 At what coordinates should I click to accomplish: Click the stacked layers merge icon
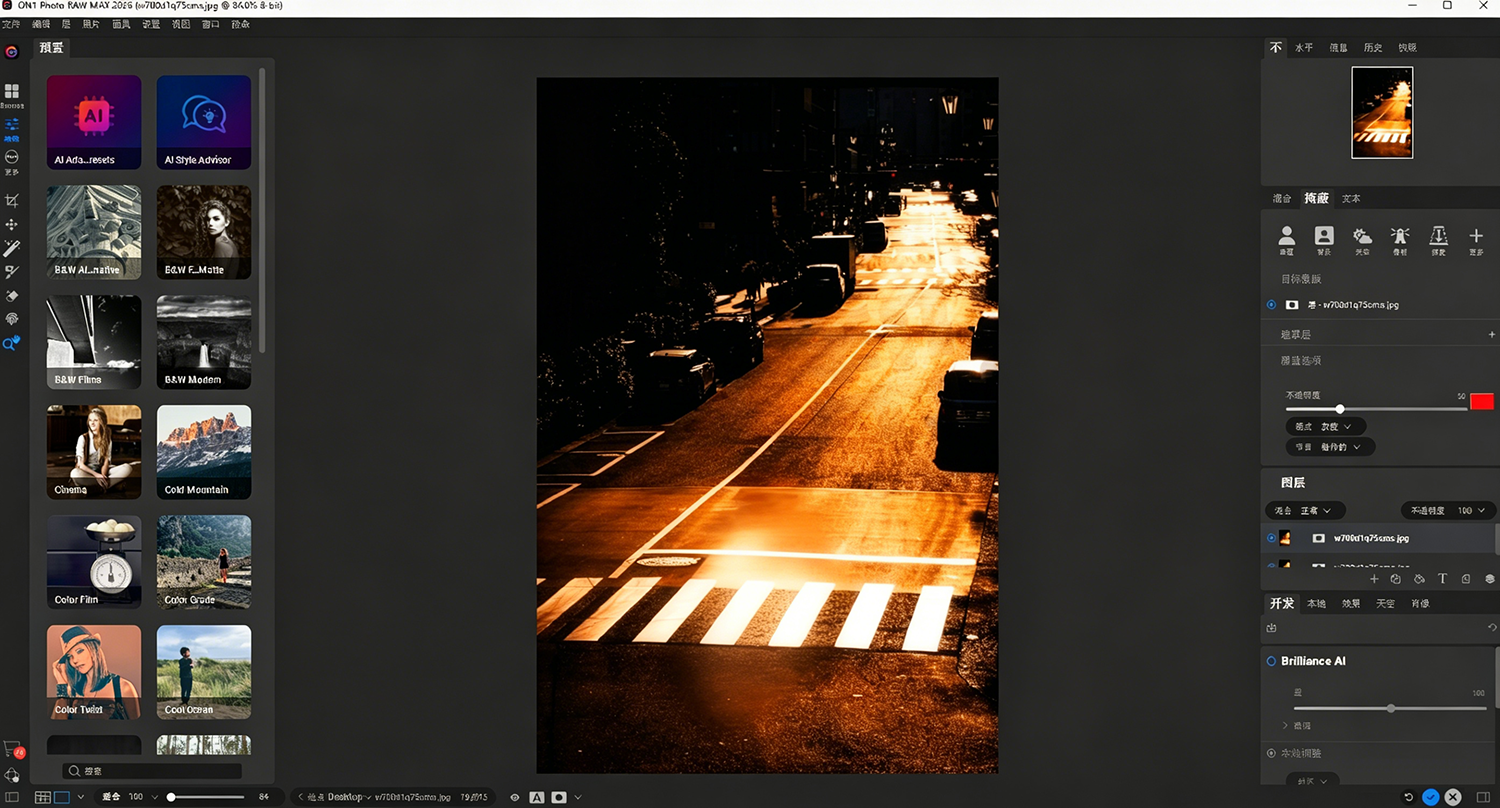tap(1489, 579)
